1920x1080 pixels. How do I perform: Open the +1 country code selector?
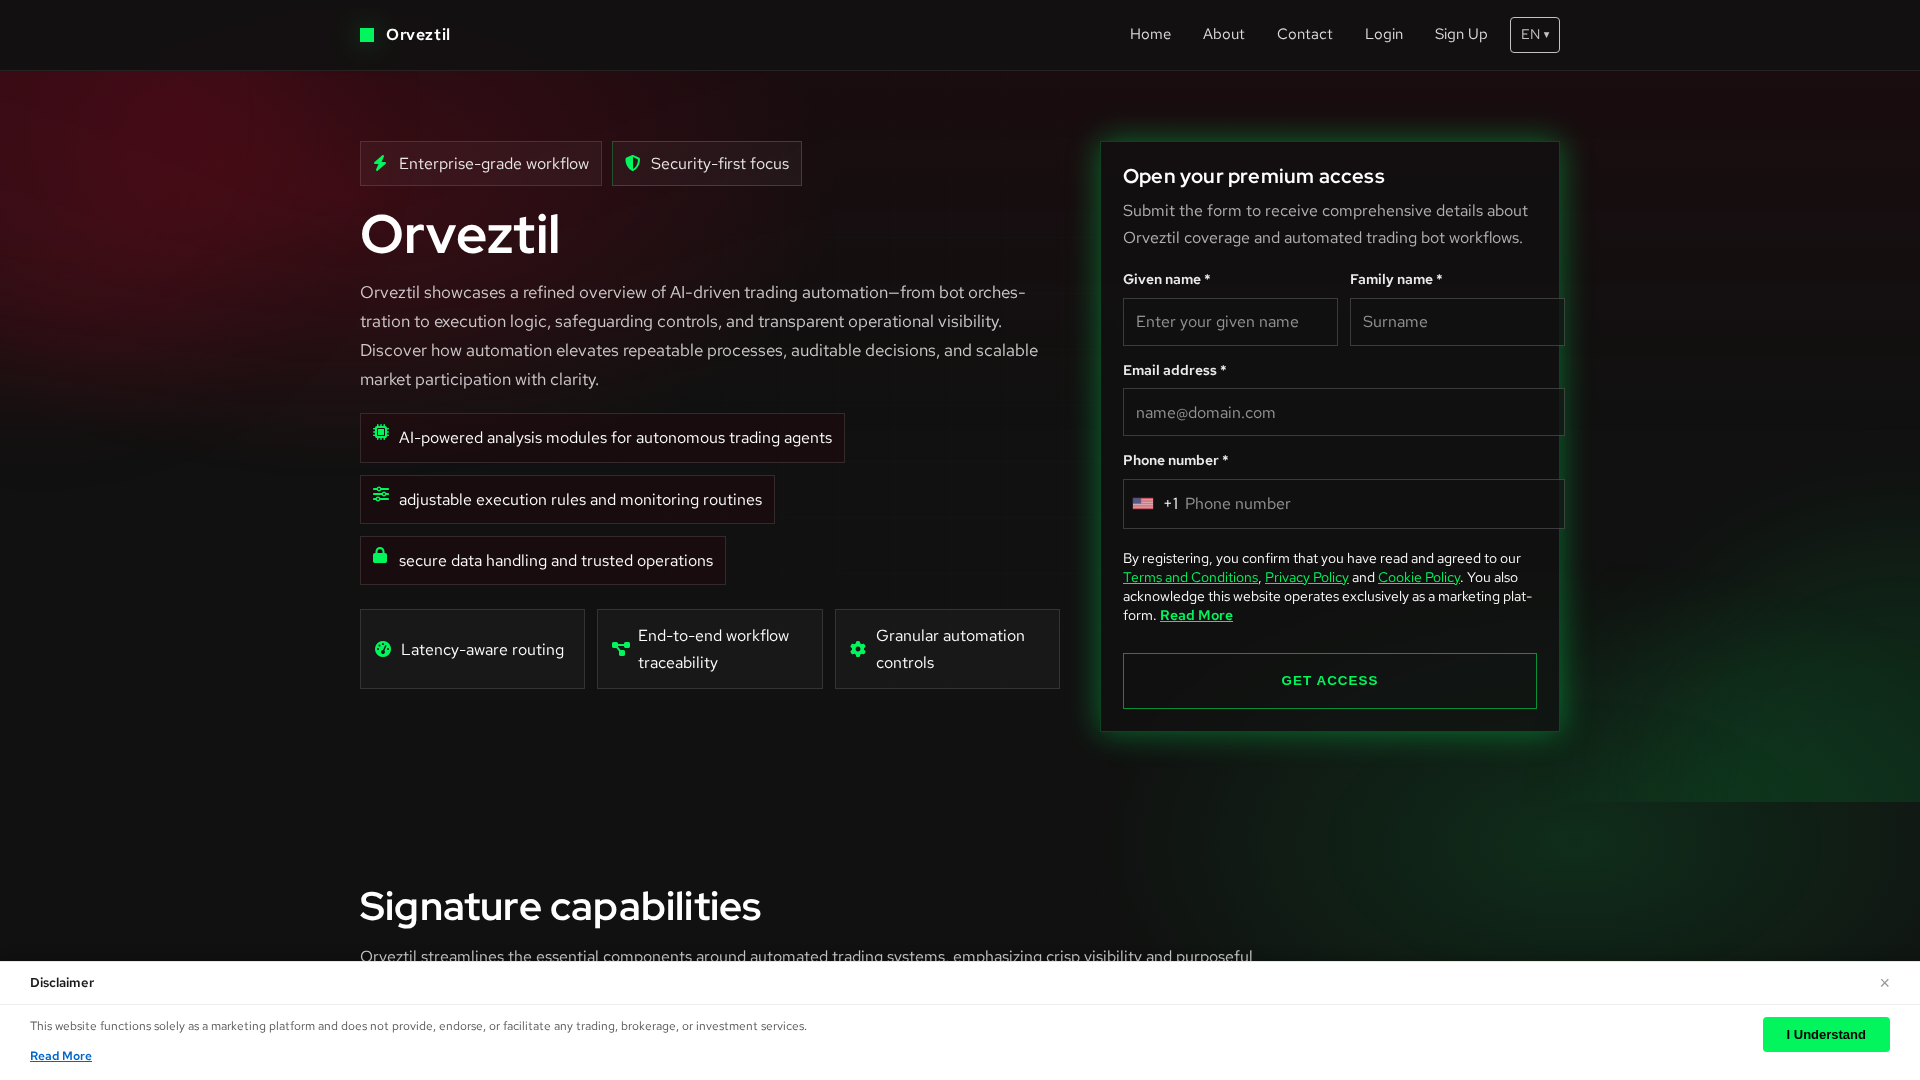pyautogui.click(x=1155, y=504)
